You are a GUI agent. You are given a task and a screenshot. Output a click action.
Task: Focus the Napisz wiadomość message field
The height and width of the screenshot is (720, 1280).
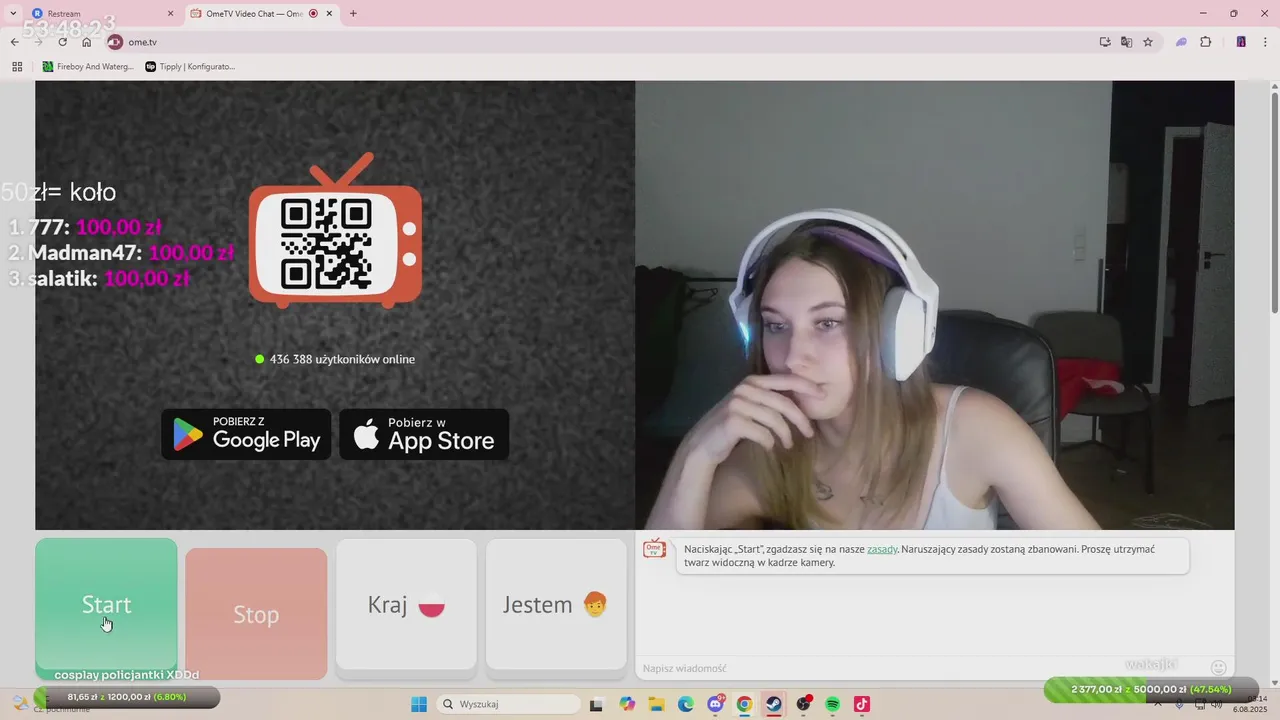[920, 668]
